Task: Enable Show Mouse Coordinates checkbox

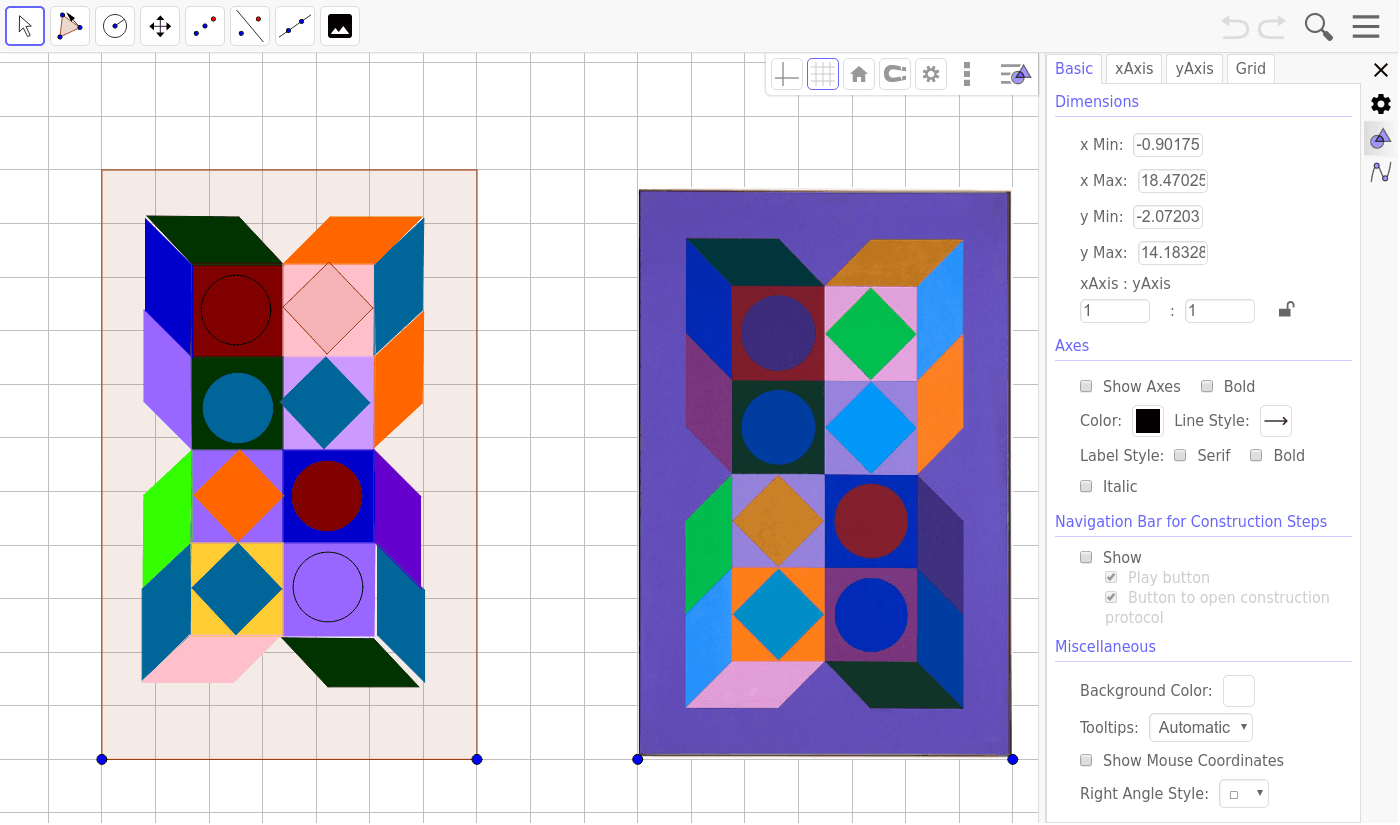Action: click(1086, 760)
